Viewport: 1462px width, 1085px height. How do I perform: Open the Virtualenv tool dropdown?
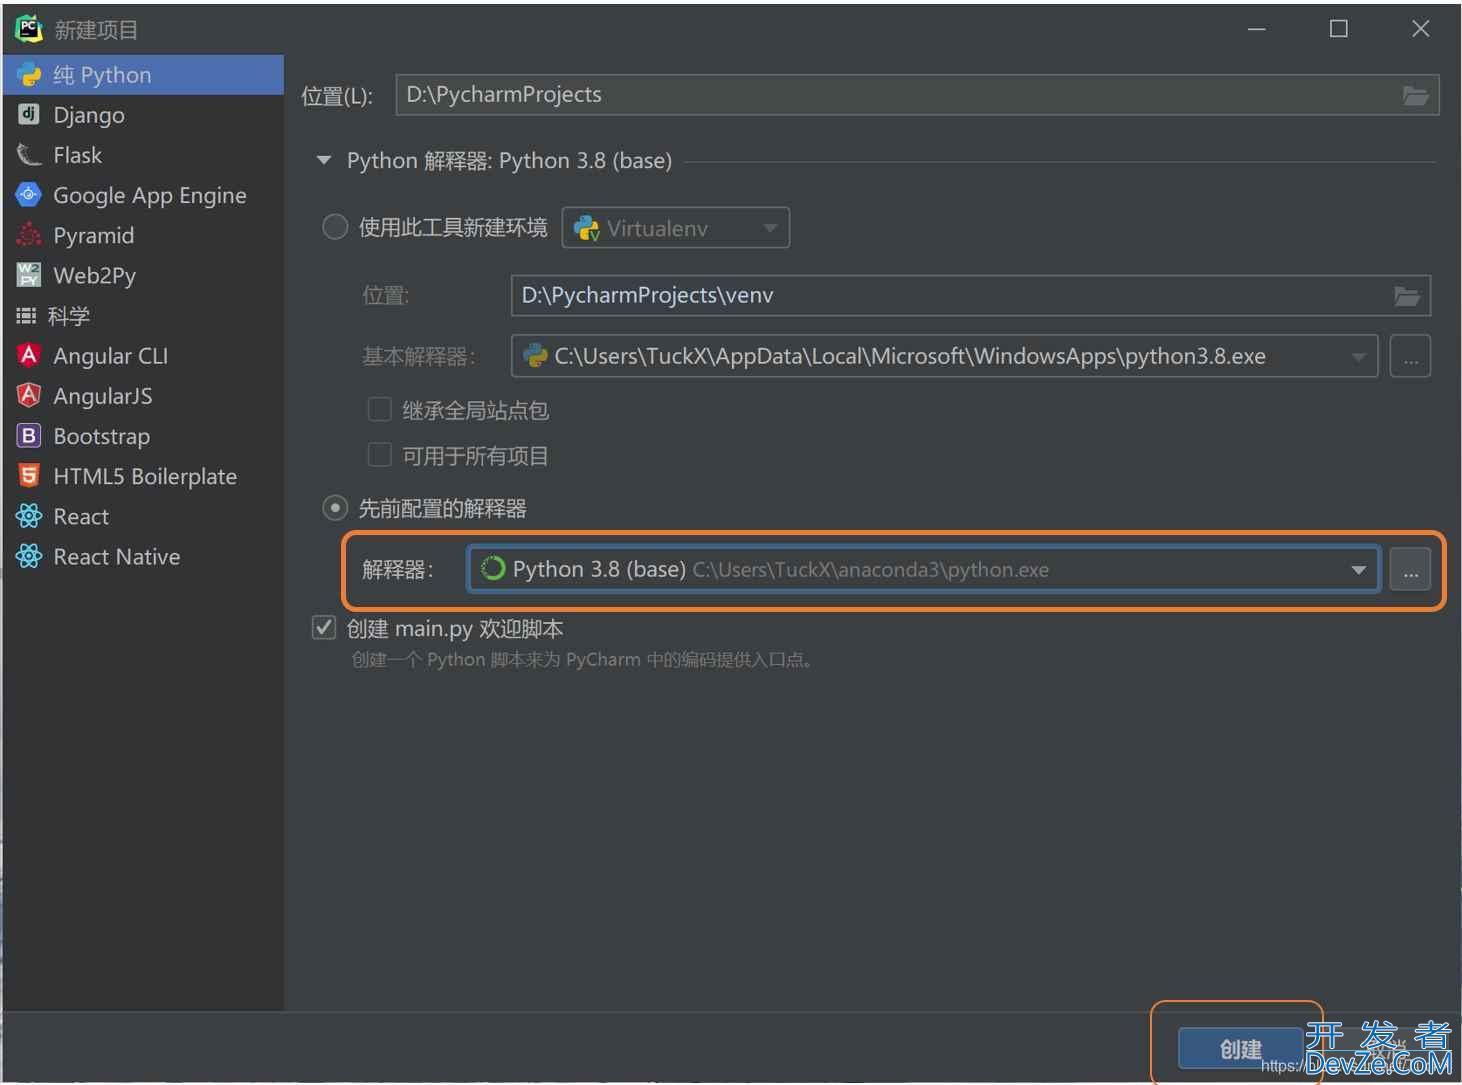[x=676, y=228]
